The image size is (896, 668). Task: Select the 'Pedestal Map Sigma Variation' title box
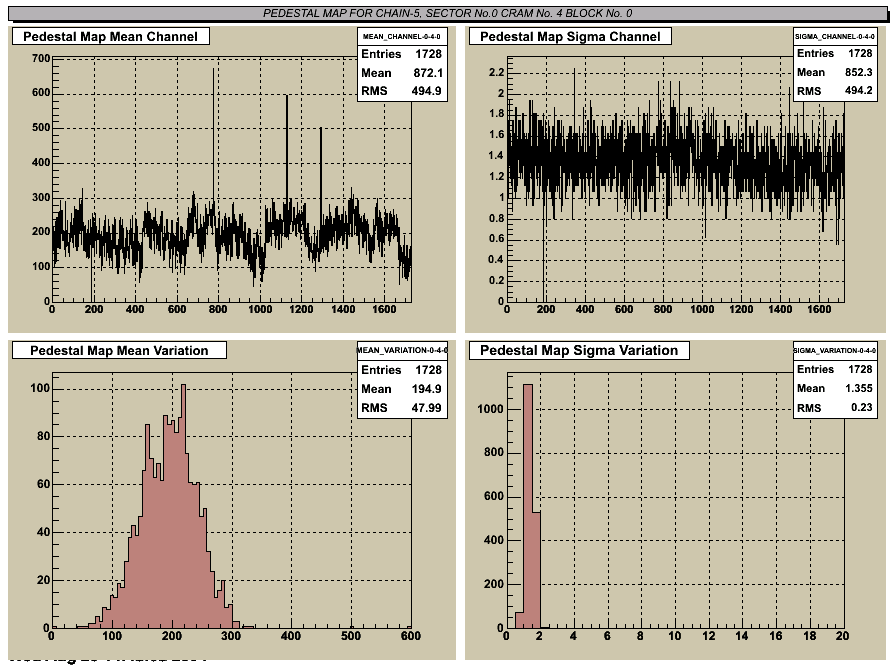pos(579,350)
